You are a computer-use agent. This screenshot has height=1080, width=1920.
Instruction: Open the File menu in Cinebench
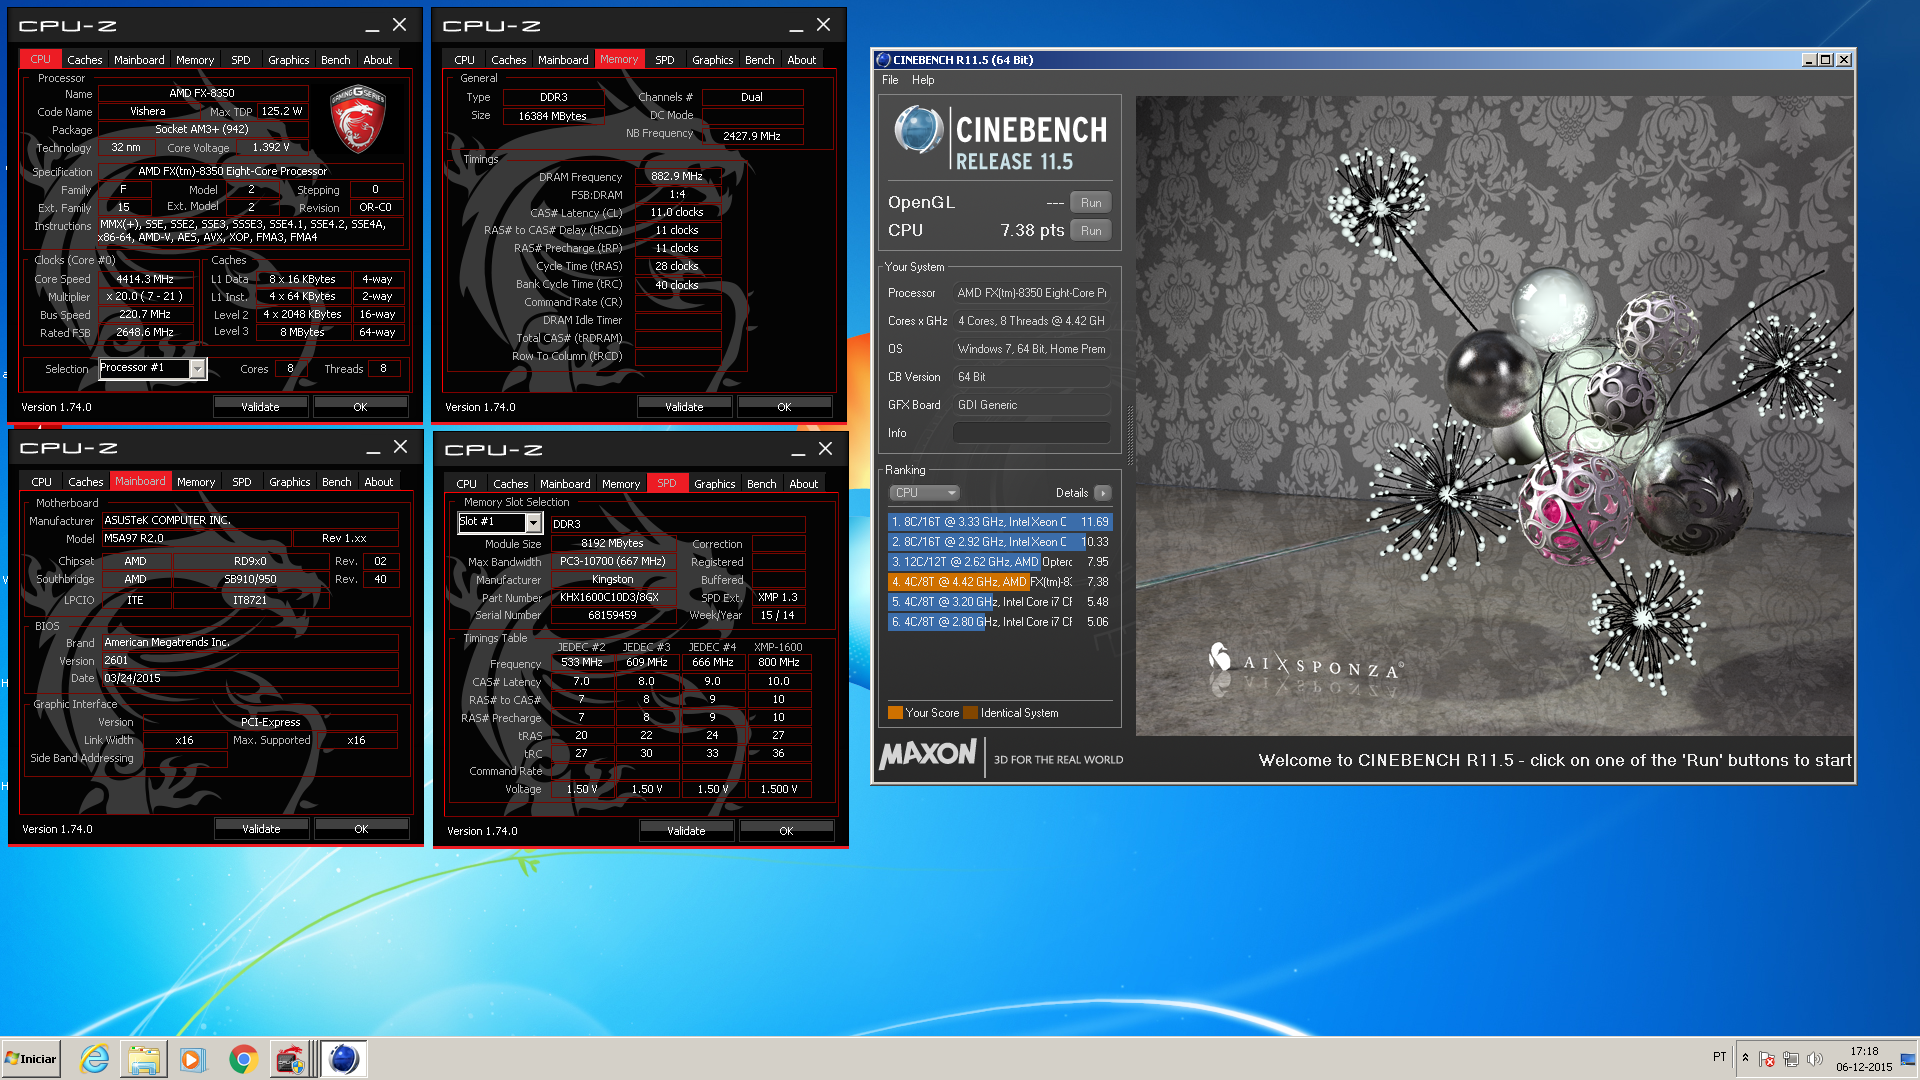point(890,80)
